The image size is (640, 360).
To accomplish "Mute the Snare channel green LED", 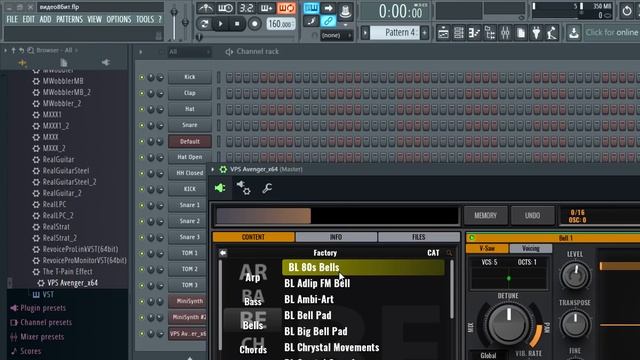I will (142, 125).
